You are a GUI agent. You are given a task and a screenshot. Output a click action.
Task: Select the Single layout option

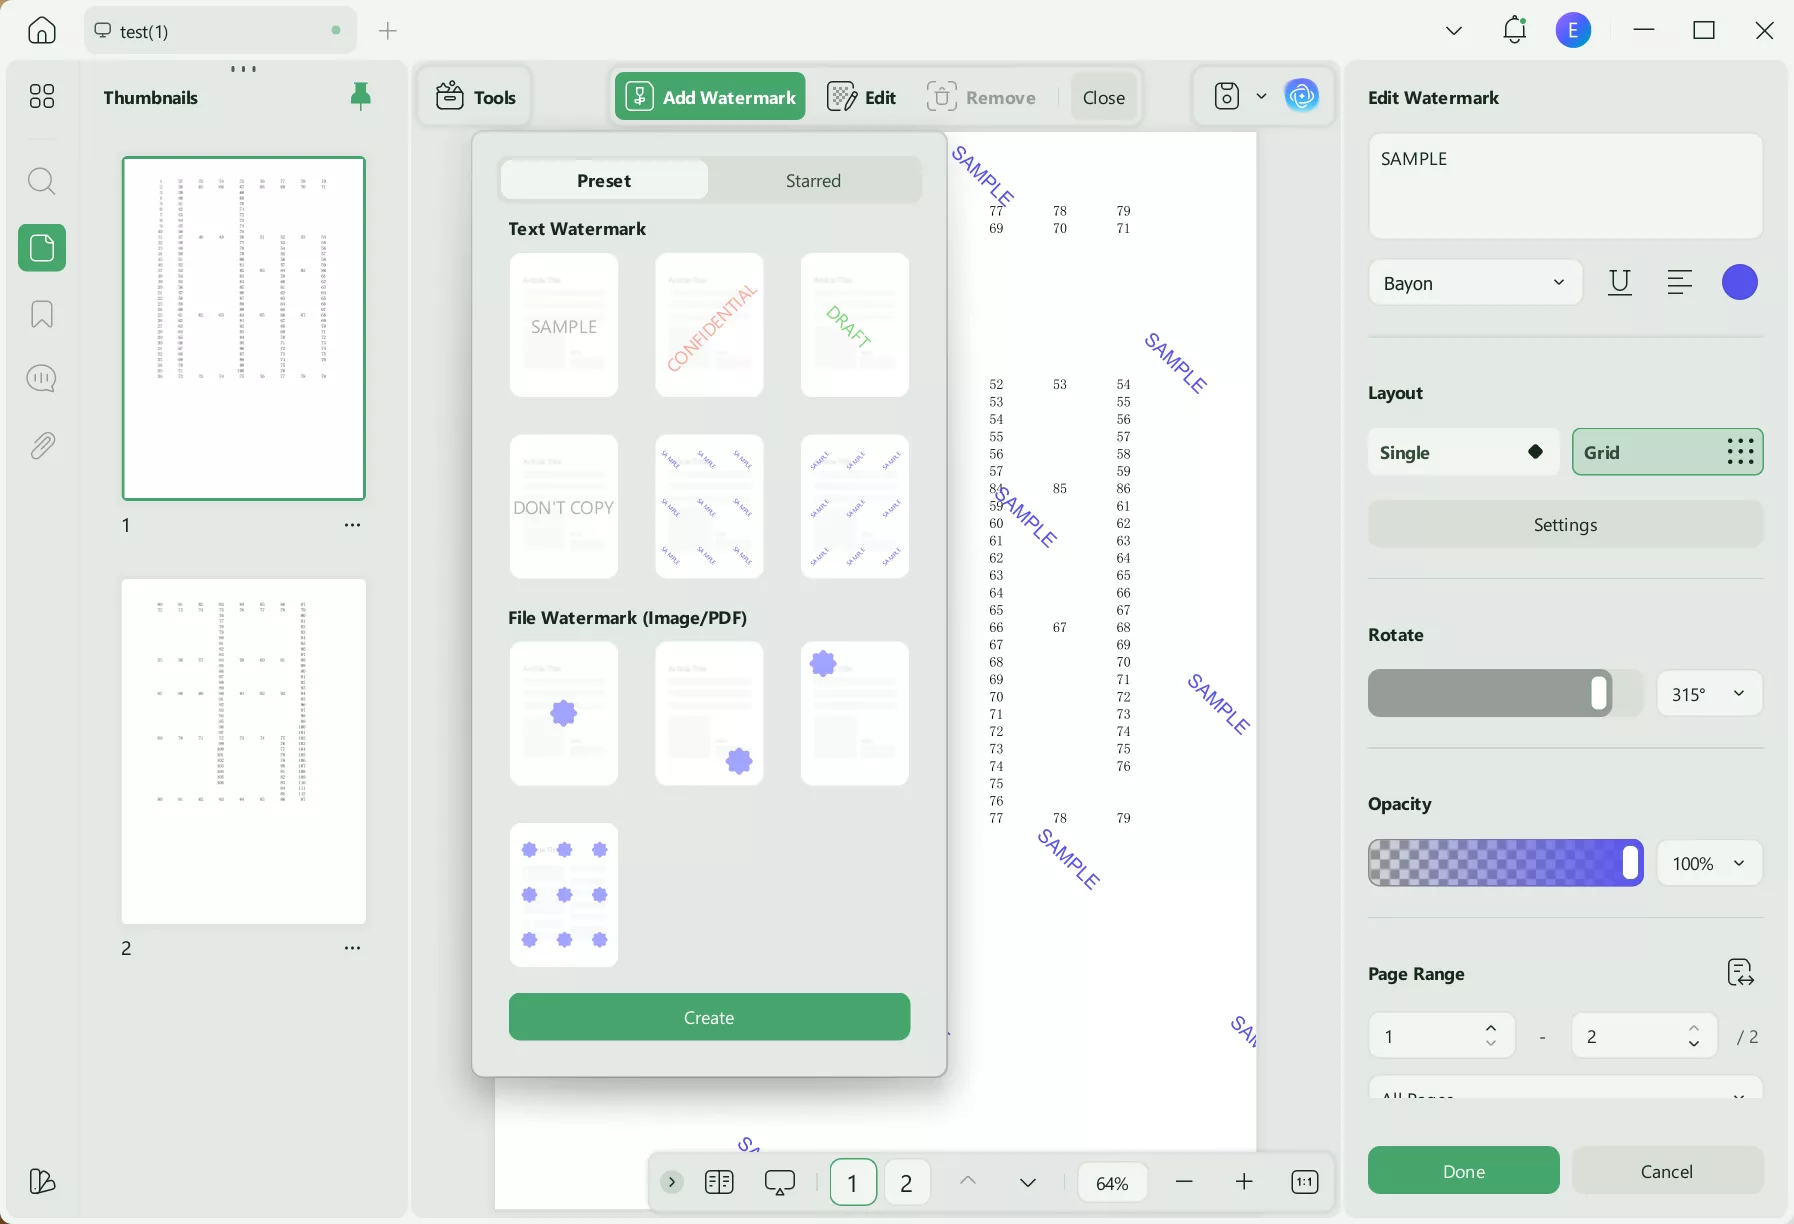pos(1463,453)
